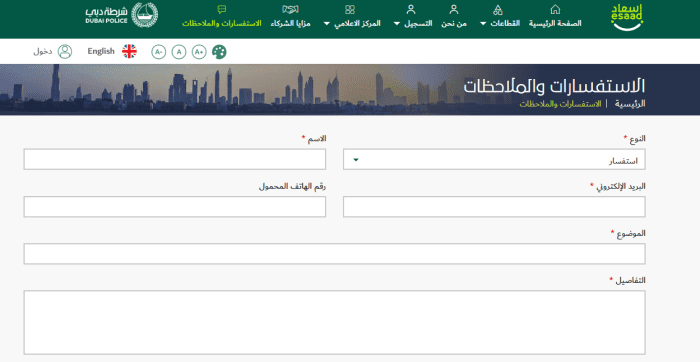
Task: Go to الرئيسية breadcrumb link
Action: click(630, 104)
